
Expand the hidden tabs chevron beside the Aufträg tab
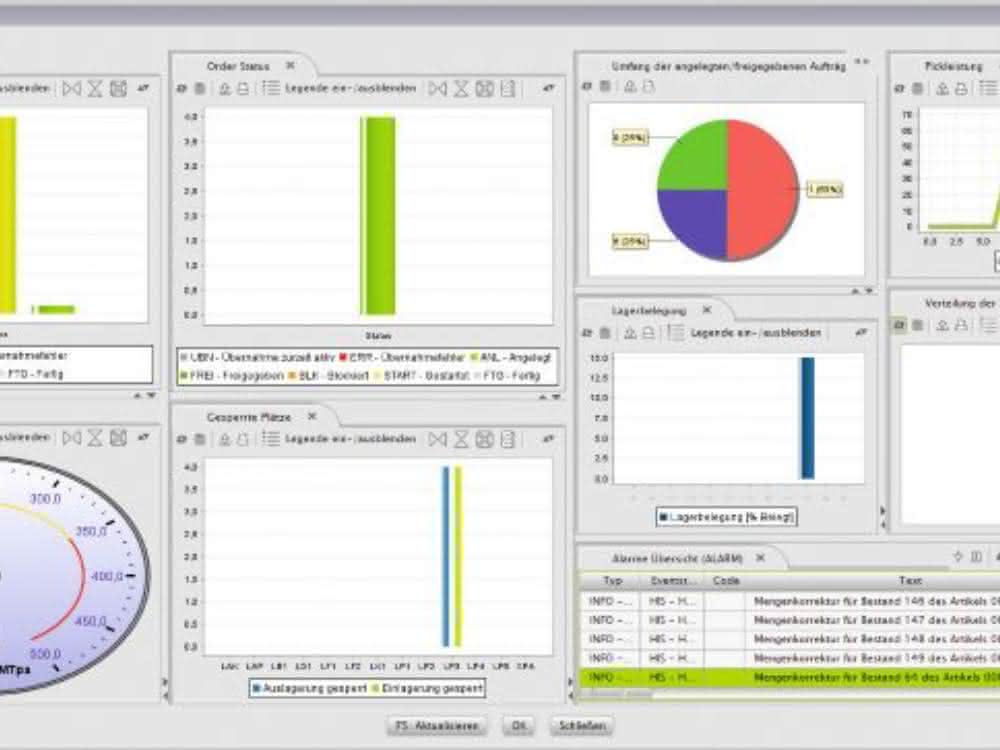pyautogui.click(x=862, y=62)
